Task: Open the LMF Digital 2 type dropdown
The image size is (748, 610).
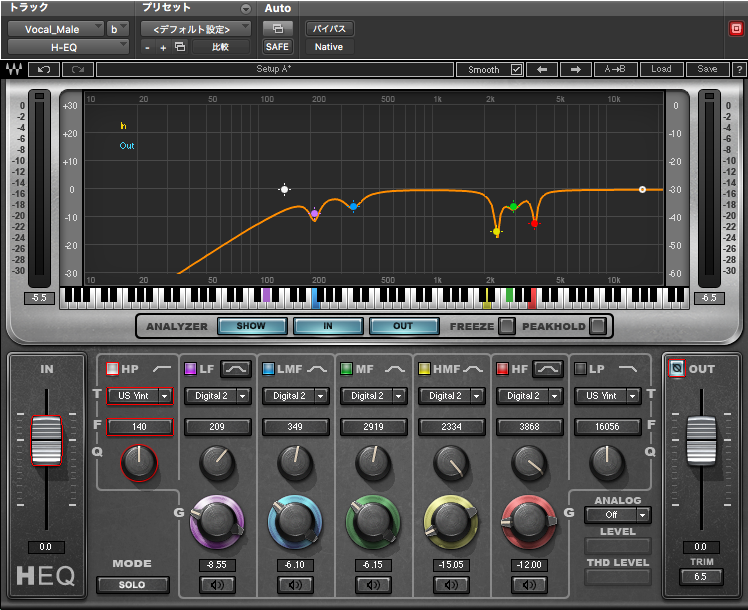Action: (x=295, y=396)
